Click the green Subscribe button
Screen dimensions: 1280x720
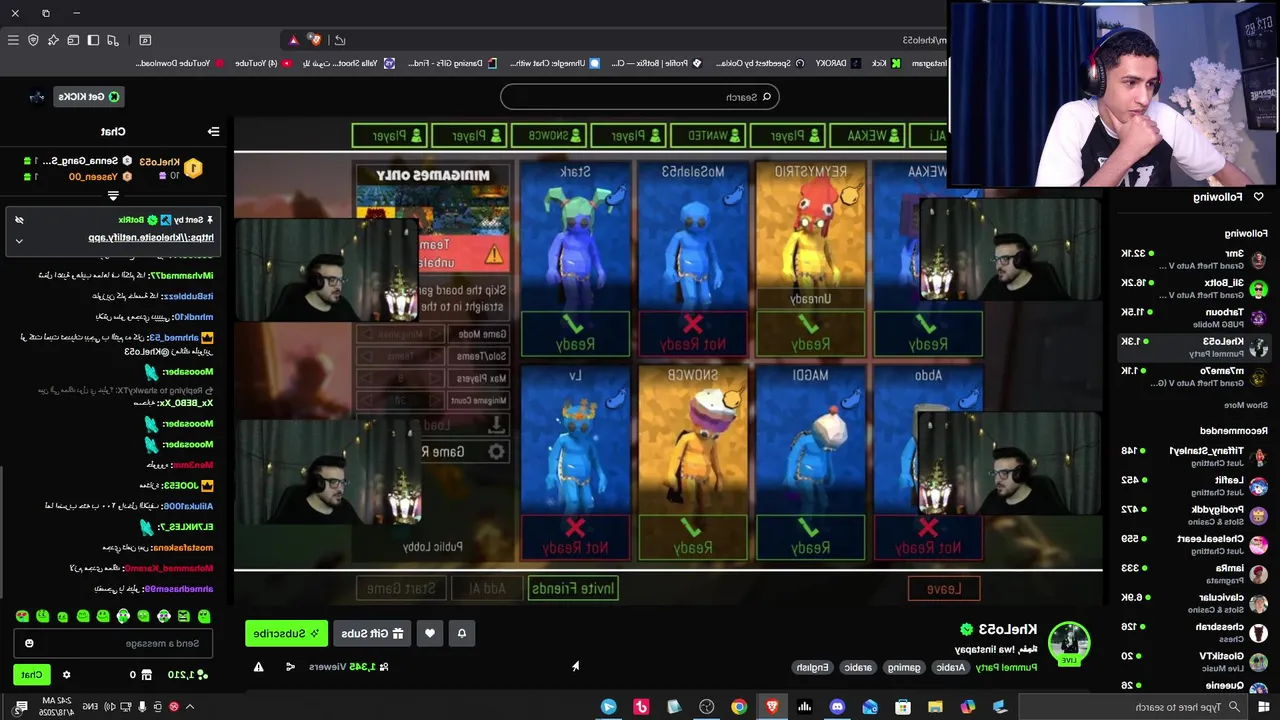286,633
